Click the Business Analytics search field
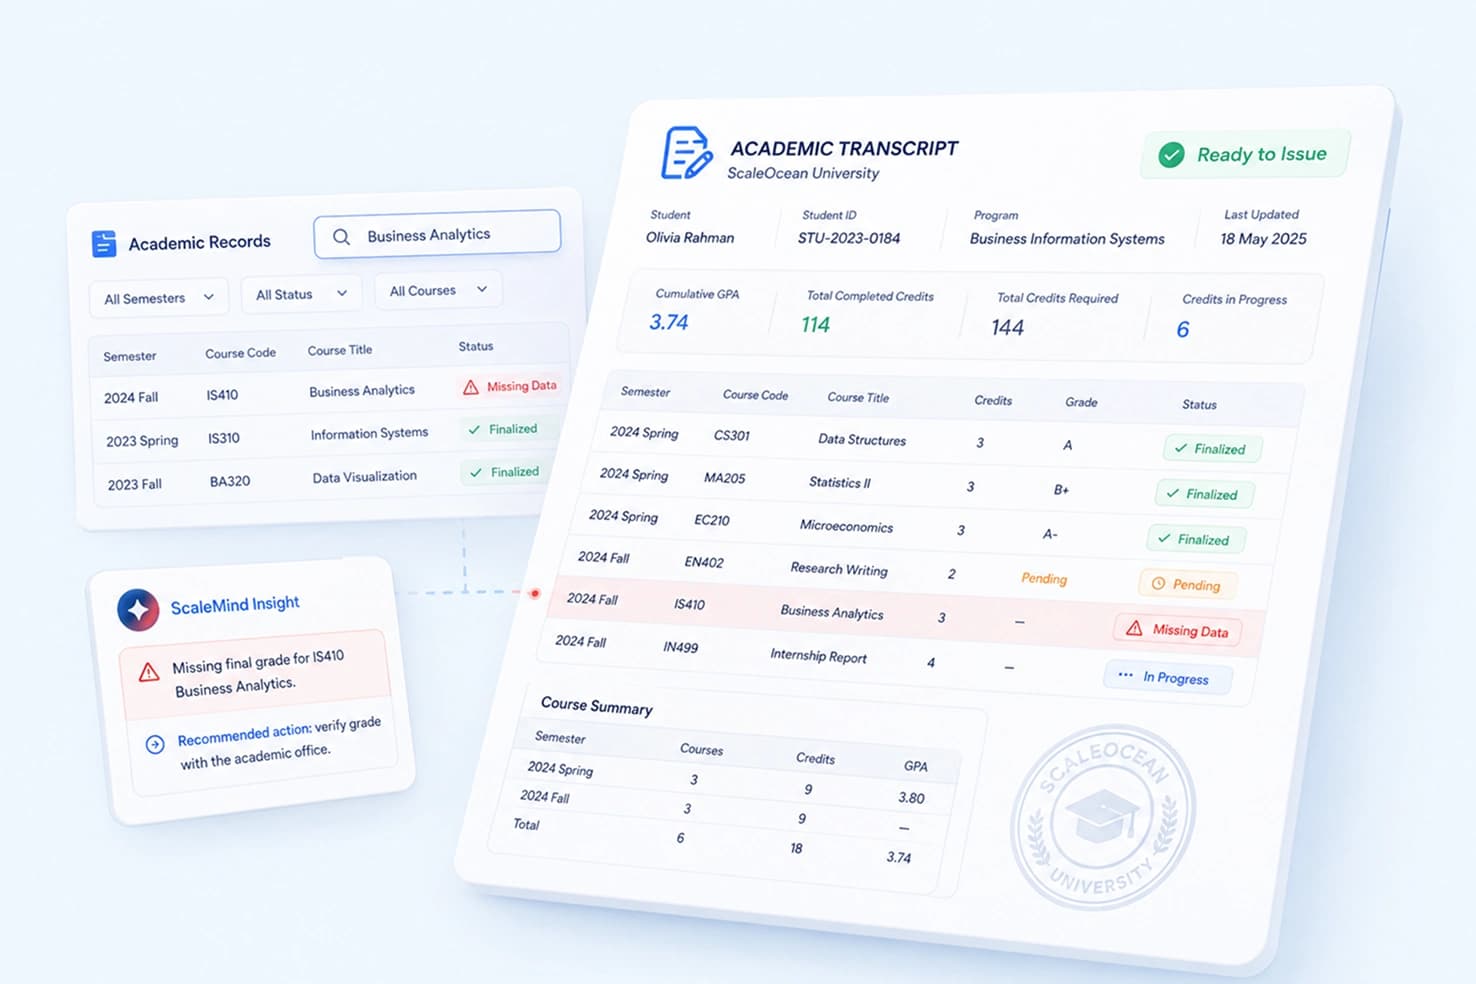 pyautogui.click(x=437, y=235)
